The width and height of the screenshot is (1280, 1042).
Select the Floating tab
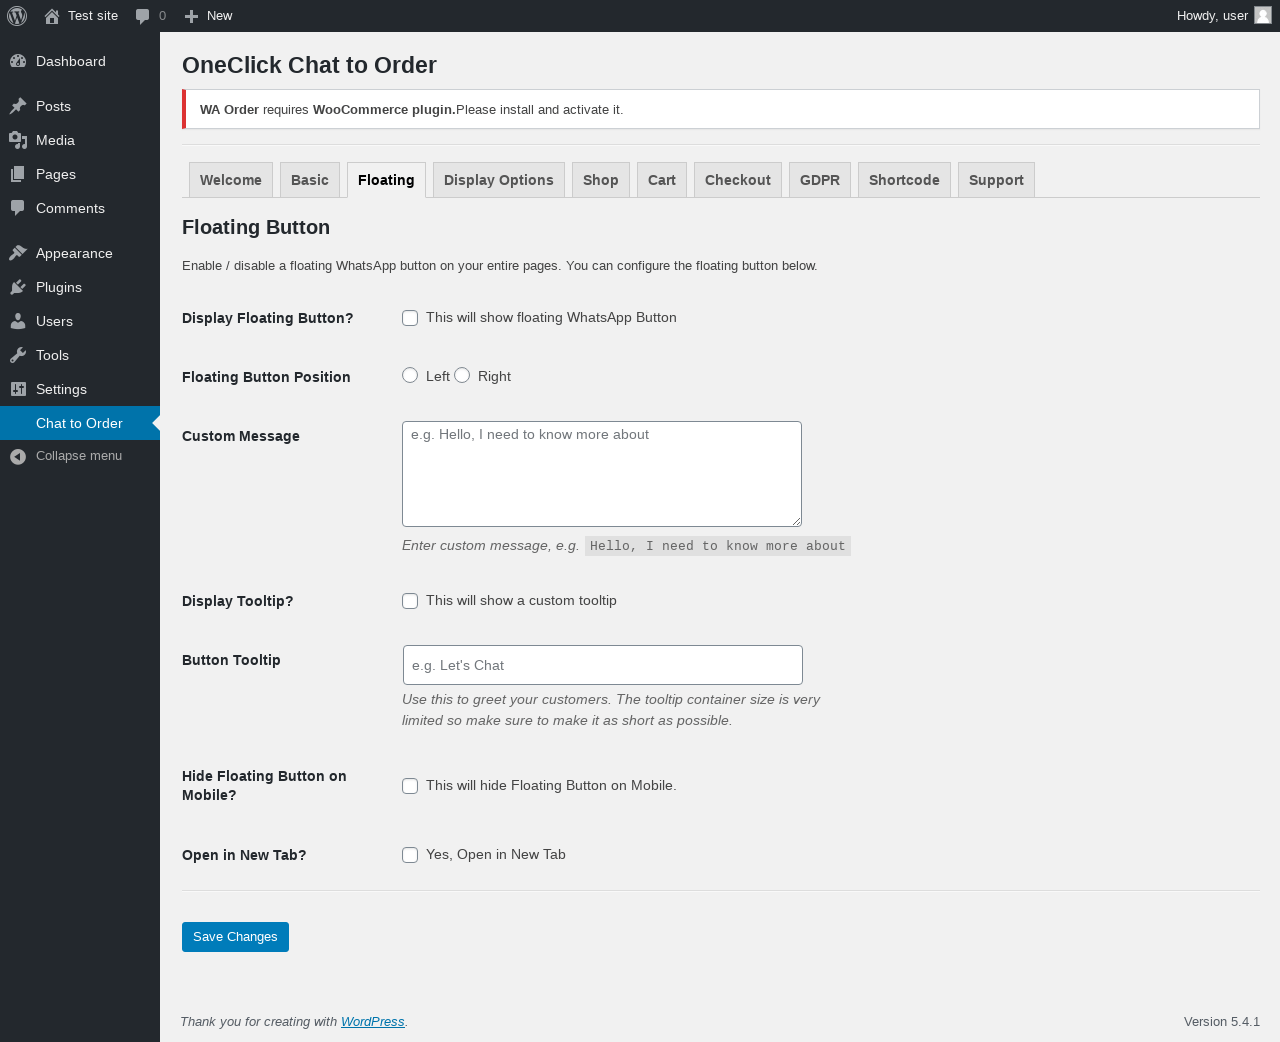(386, 180)
